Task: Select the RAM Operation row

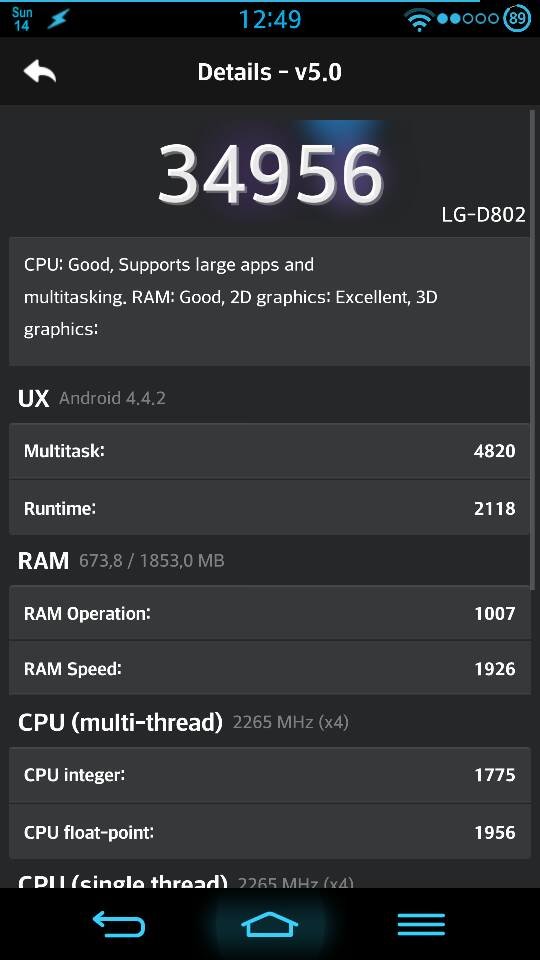Action: (269, 613)
